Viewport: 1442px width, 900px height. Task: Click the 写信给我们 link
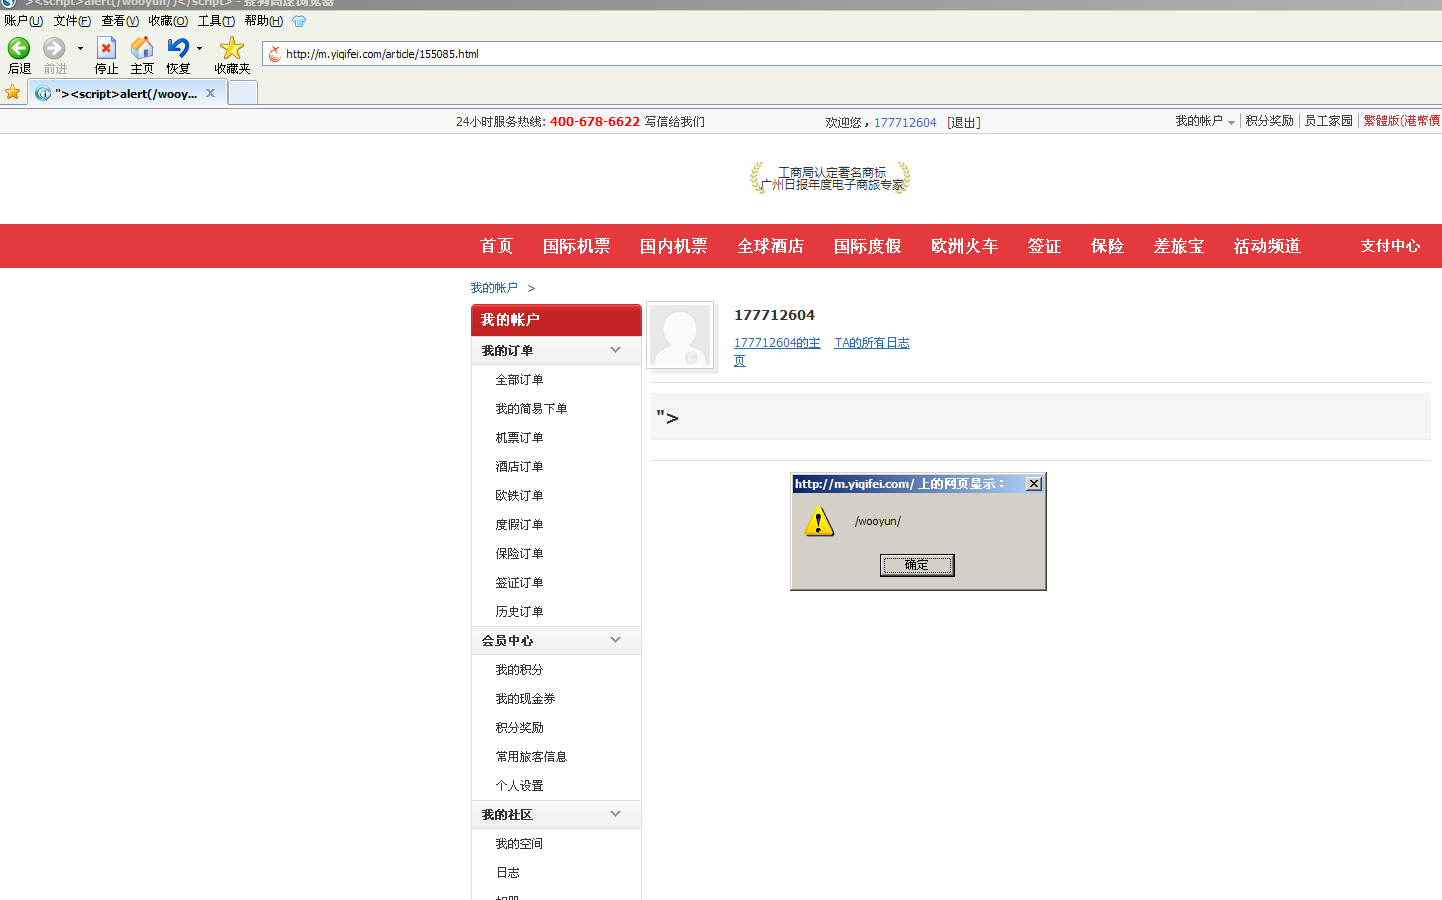coord(674,122)
